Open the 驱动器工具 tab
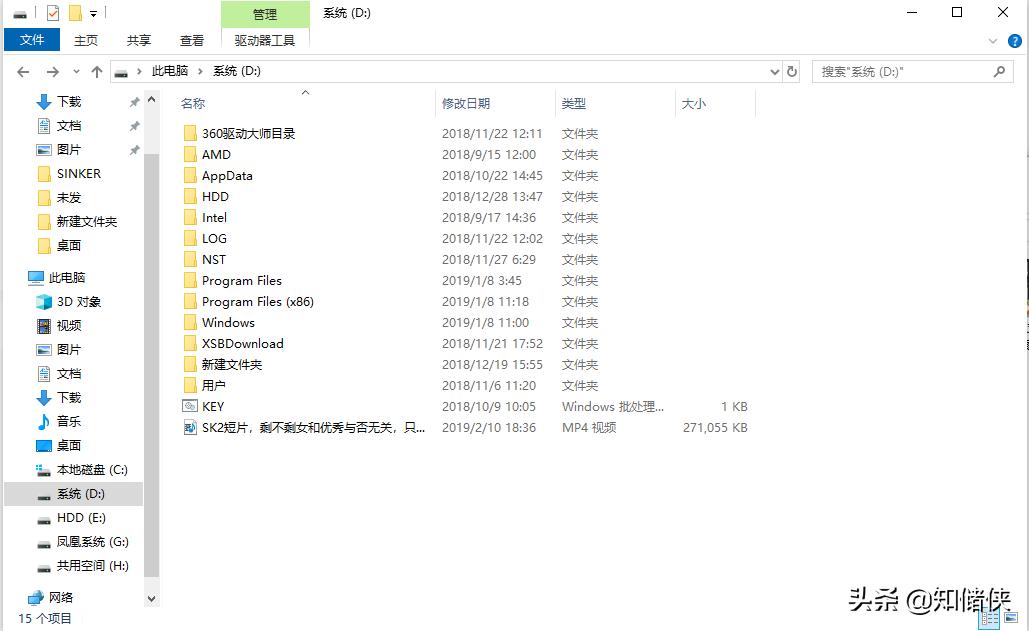This screenshot has height=631, width=1029. (x=265, y=41)
